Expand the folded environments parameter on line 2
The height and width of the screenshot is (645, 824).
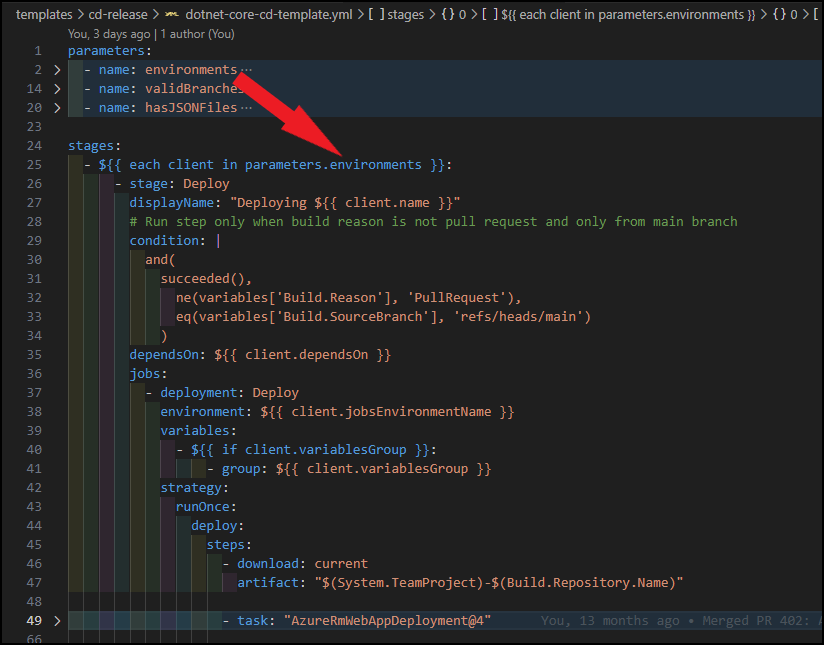click(x=57, y=70)
